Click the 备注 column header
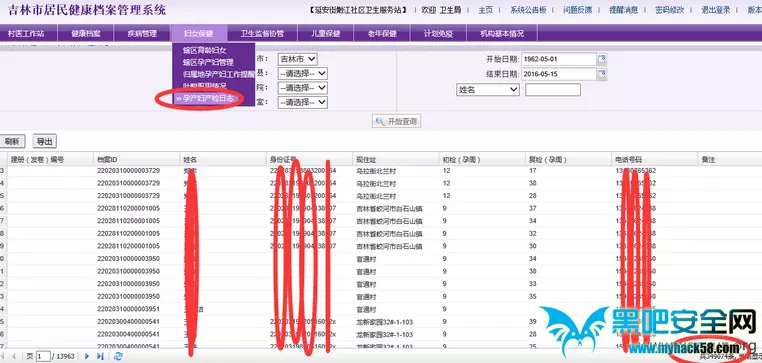Screen dimensions: 762x363 coord(730,159)
